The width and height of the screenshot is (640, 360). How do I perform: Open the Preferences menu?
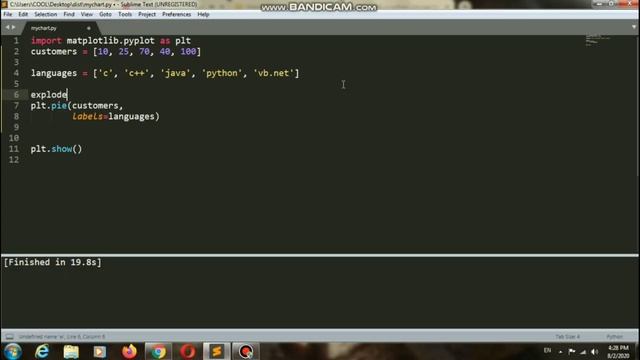click(x=176, y=14)
